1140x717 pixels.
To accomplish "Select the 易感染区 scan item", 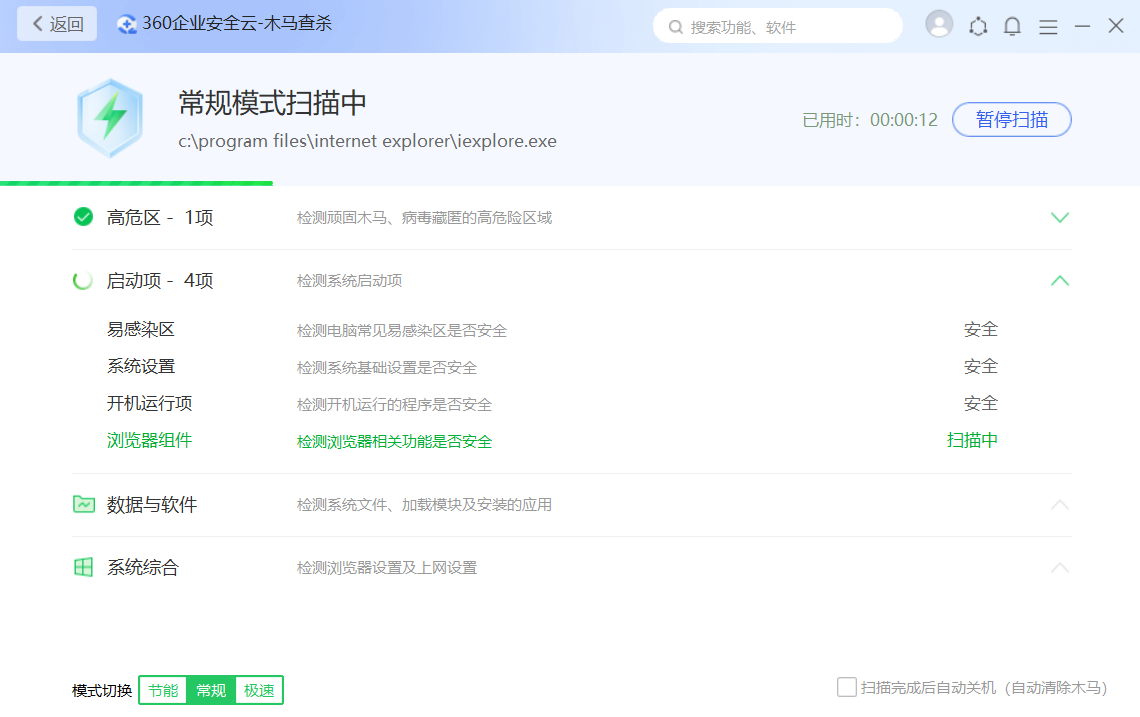I will (x=141, y=329).
